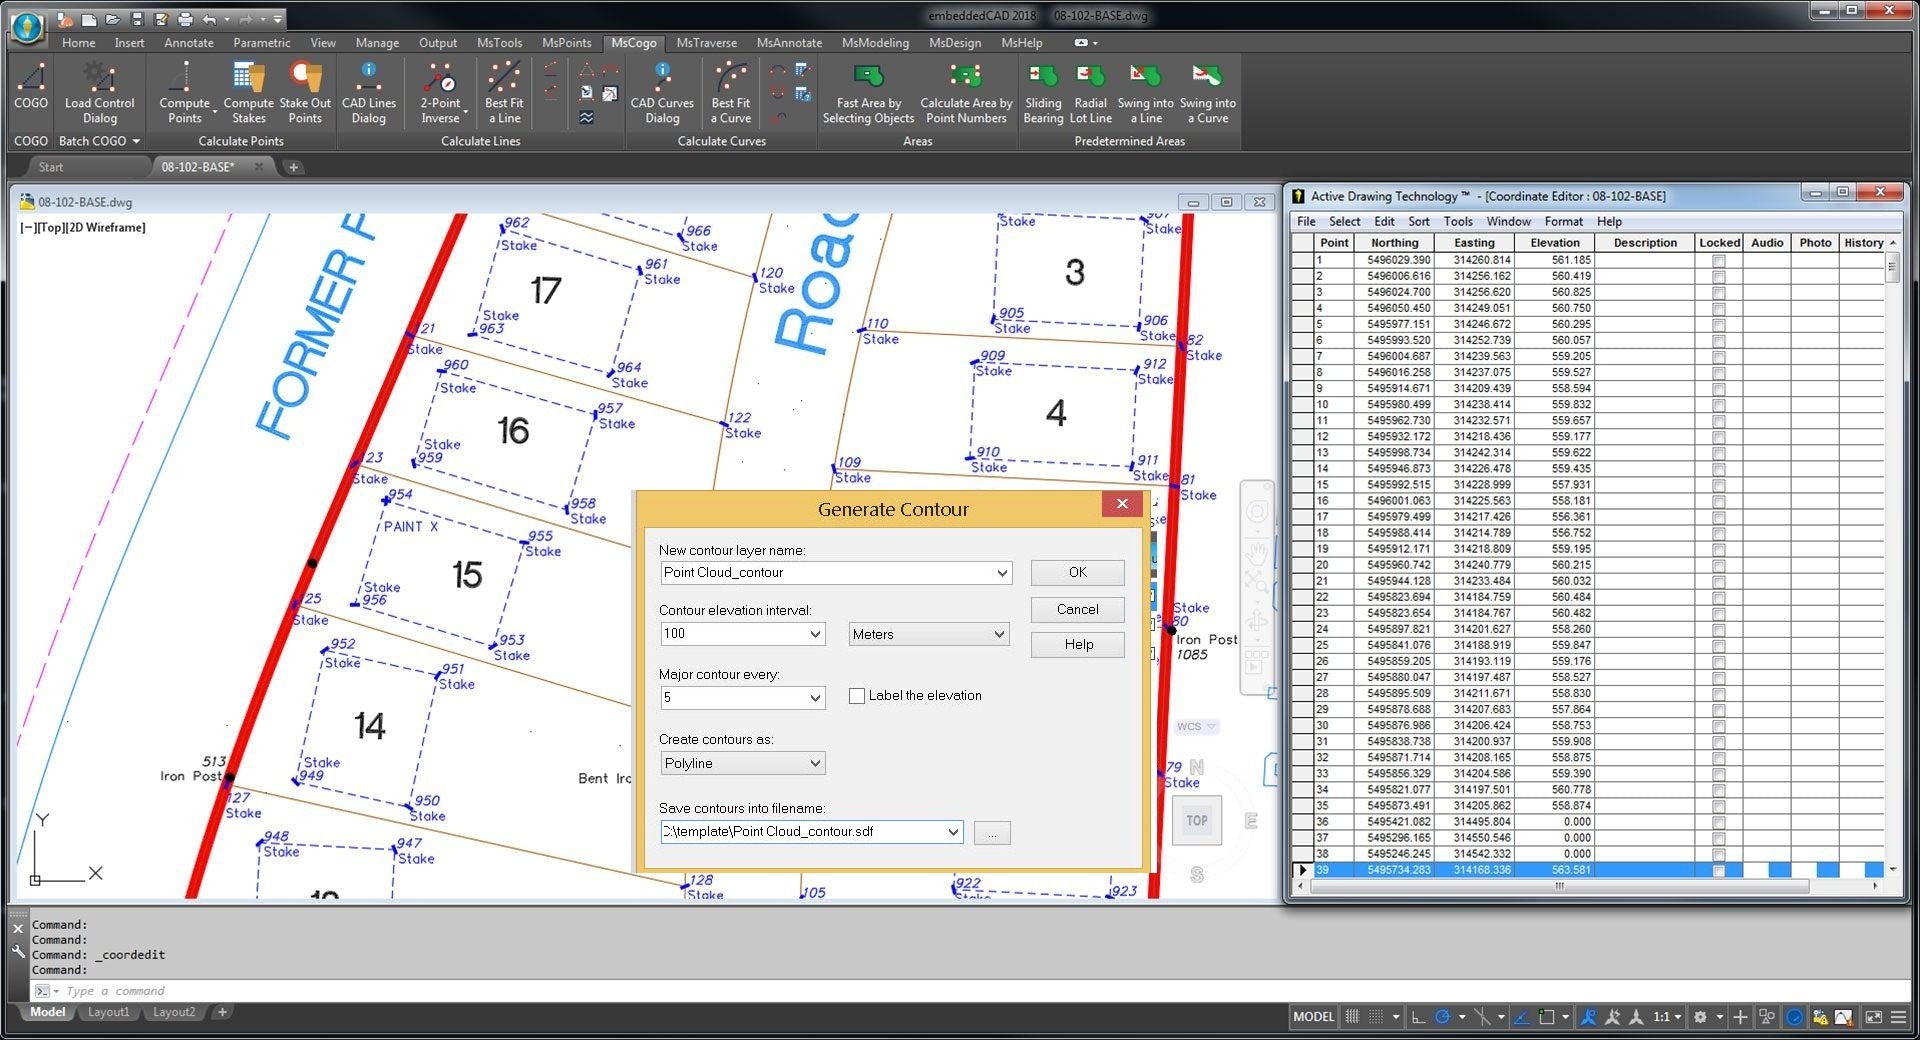Open the Load Control Dialog tool
Screen dimensions: 1920x1050
99,92
